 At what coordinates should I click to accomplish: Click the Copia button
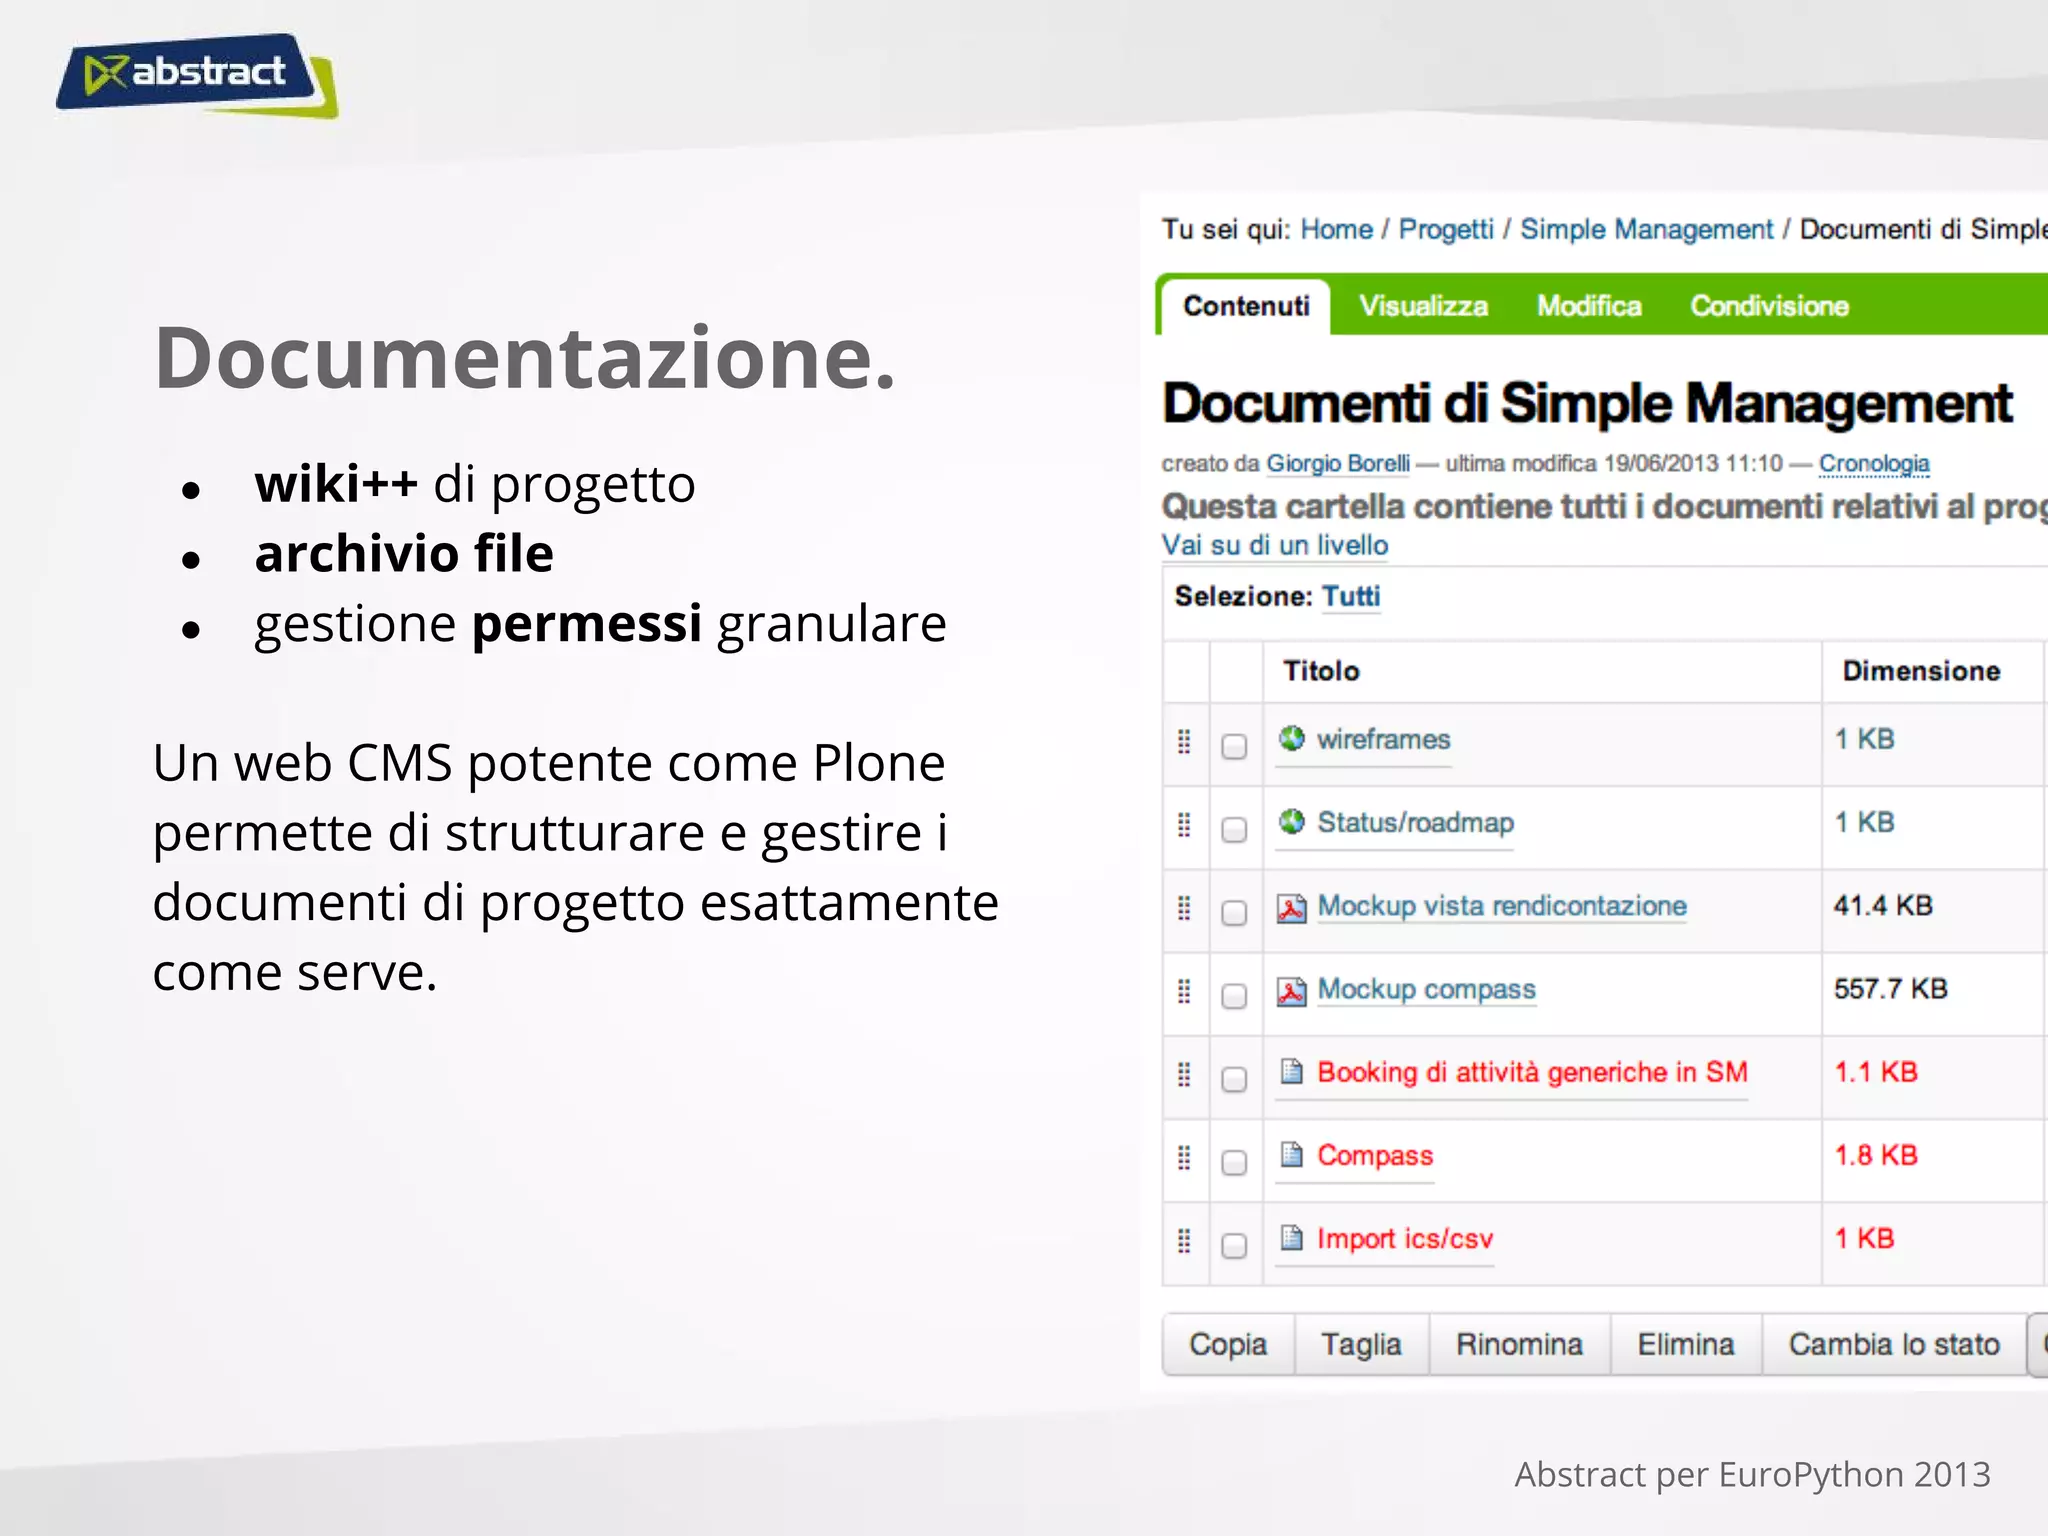tap(1228, 1344)
